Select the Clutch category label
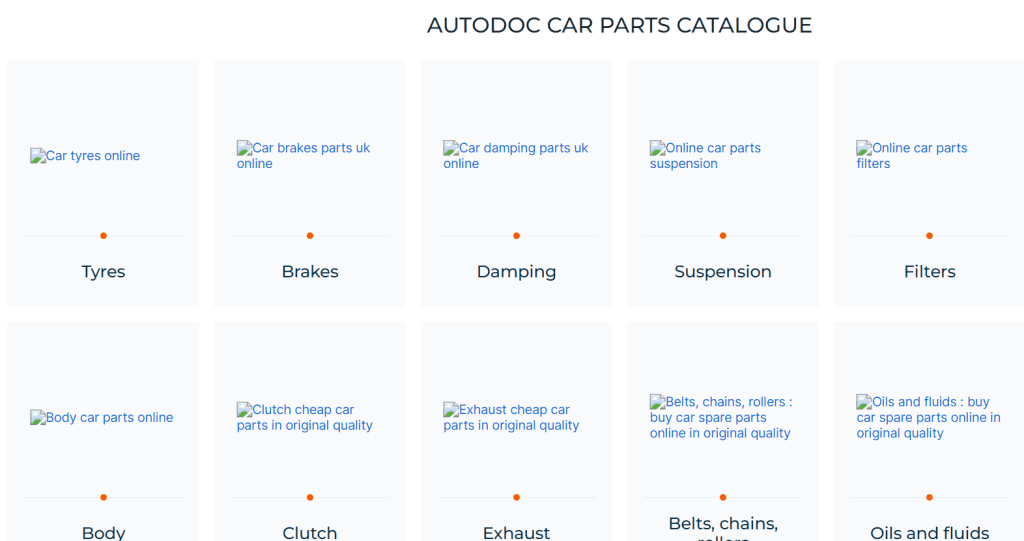 coord(310,532)
